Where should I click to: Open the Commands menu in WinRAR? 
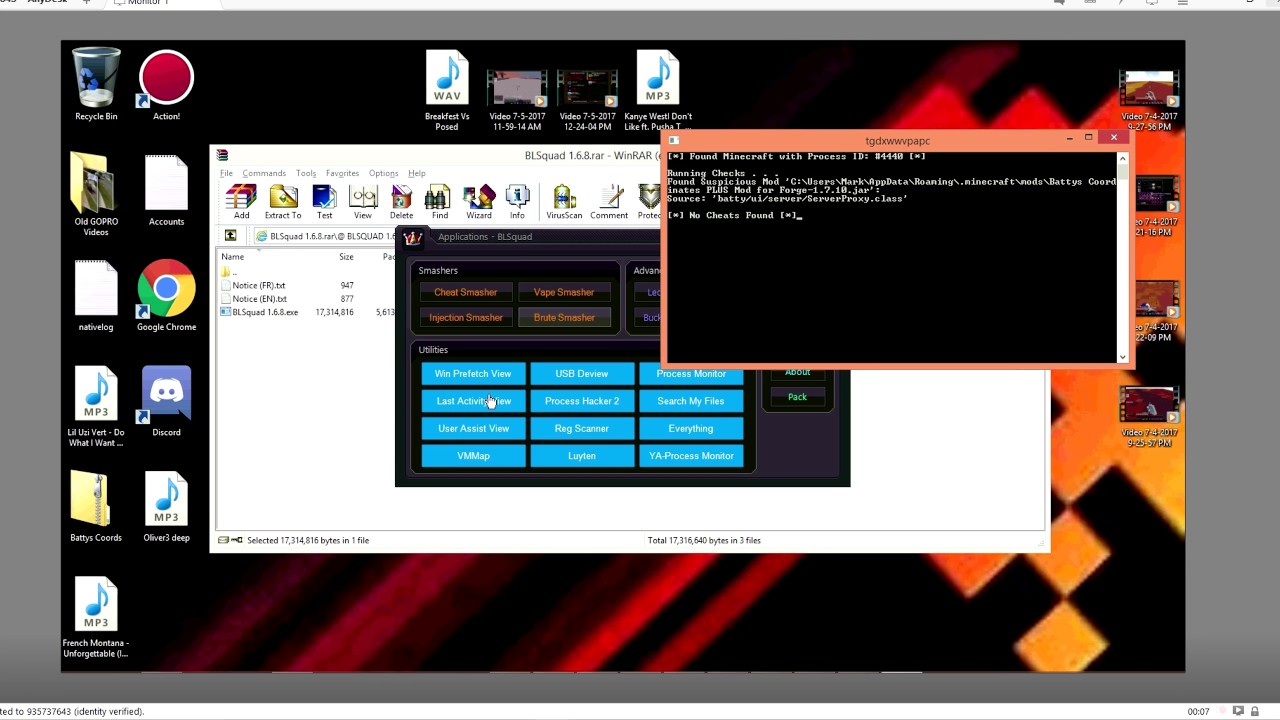click(264, 173)
